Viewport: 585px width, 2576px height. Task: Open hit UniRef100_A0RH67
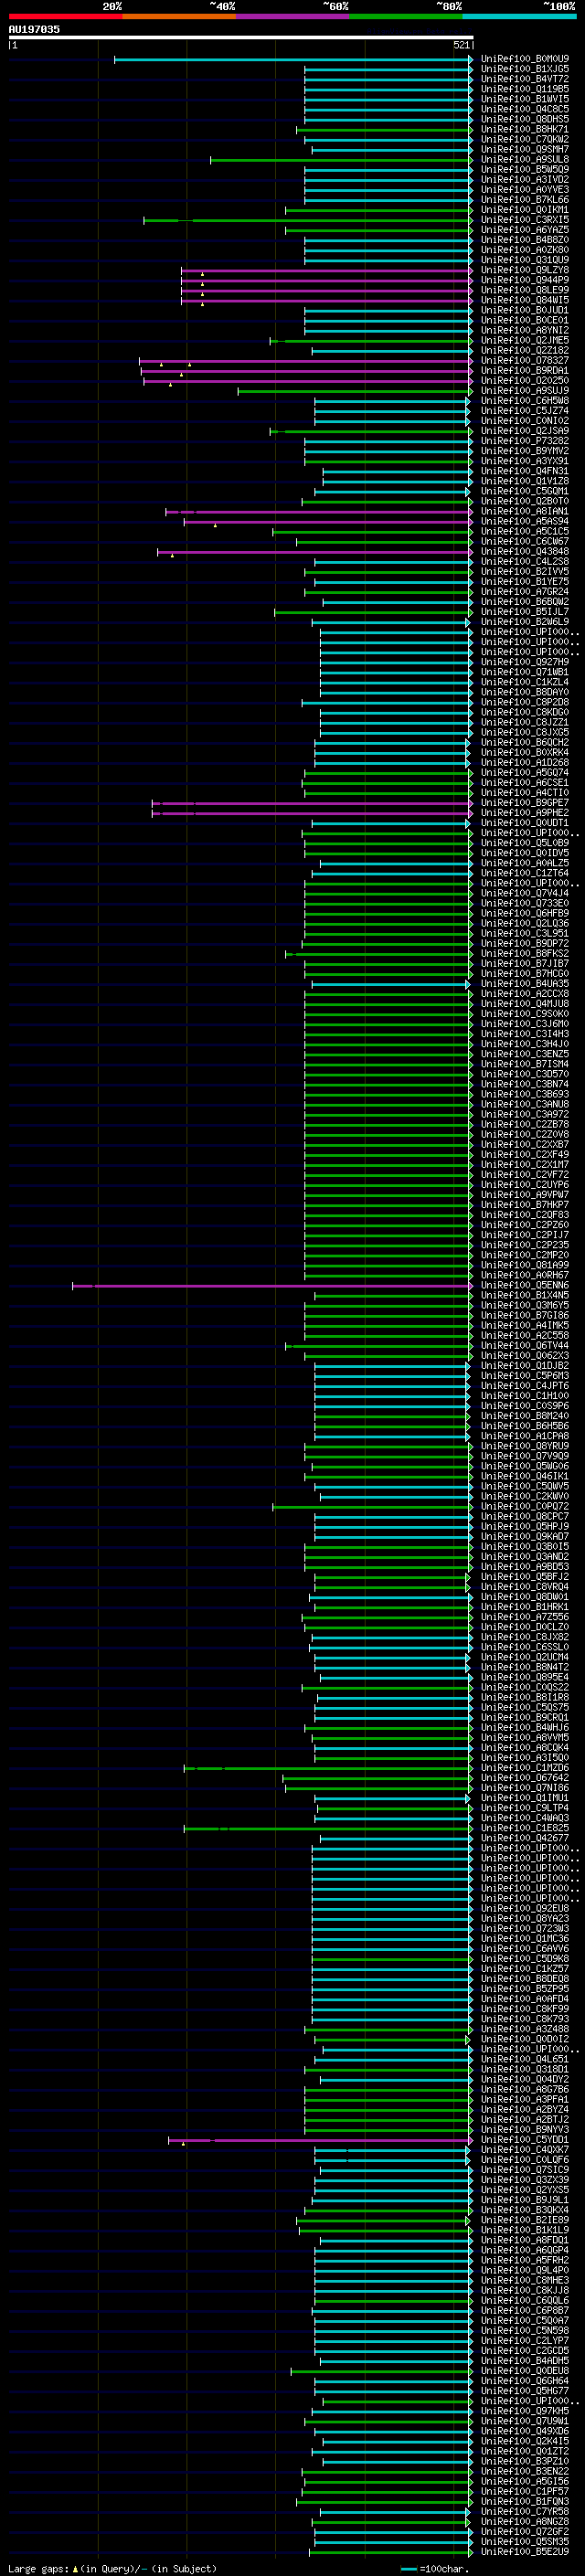pos(525,1276)
